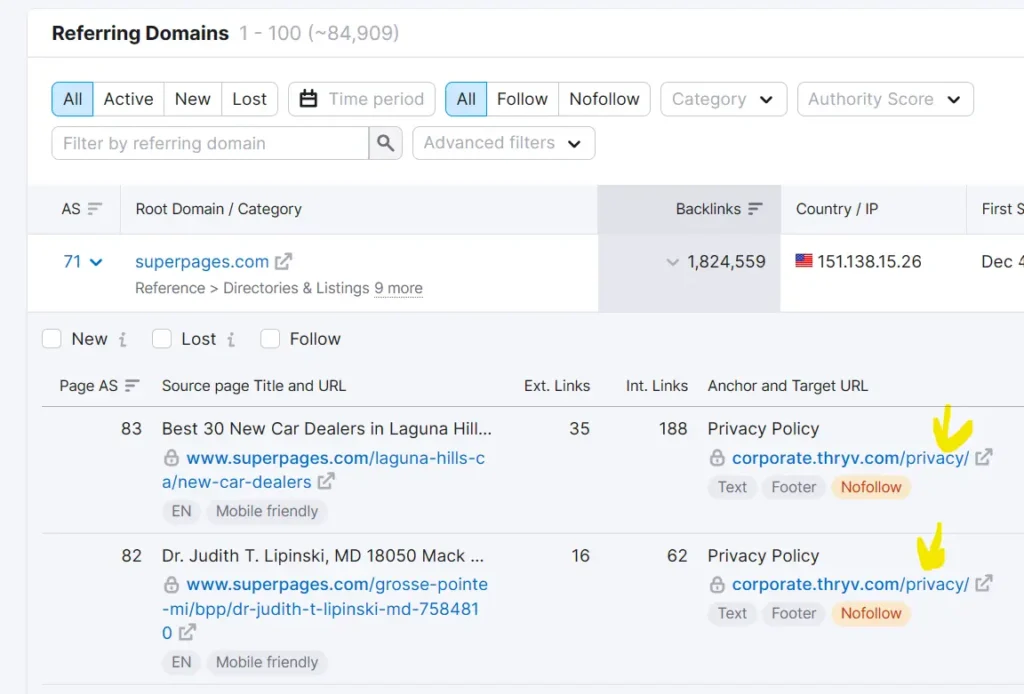Select the Lost domains tab

[249, 99]
